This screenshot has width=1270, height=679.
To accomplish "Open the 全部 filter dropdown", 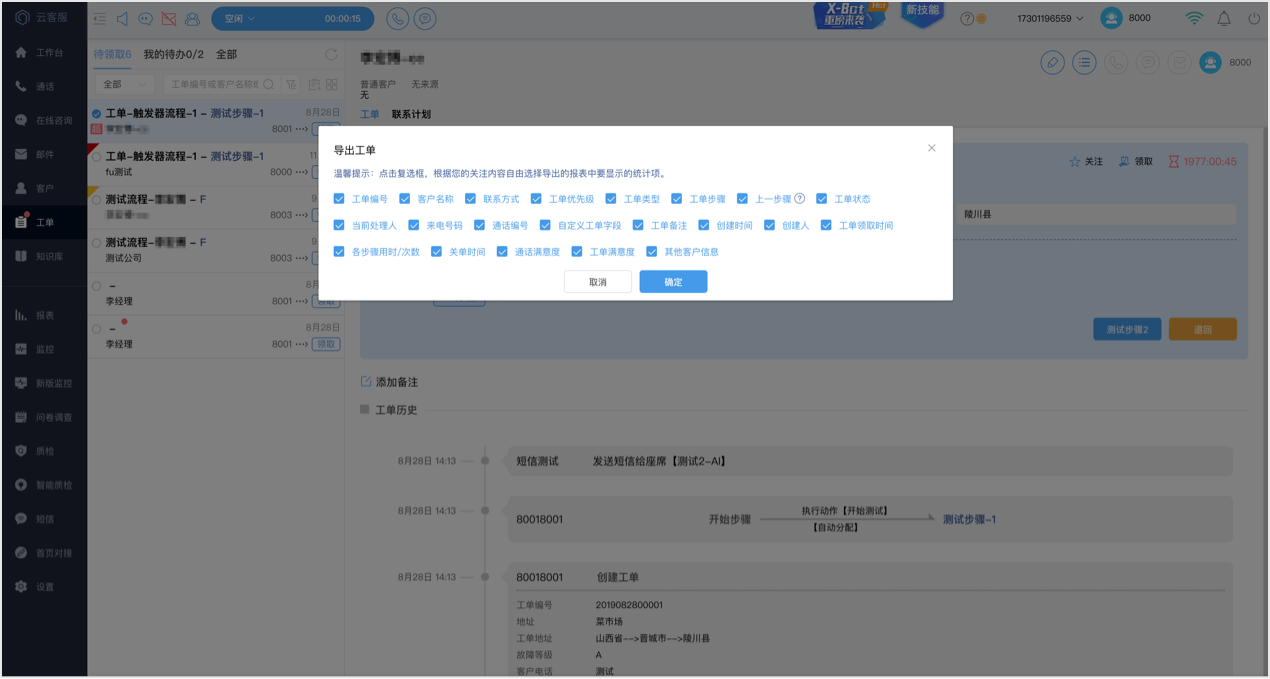I will 127,84.
